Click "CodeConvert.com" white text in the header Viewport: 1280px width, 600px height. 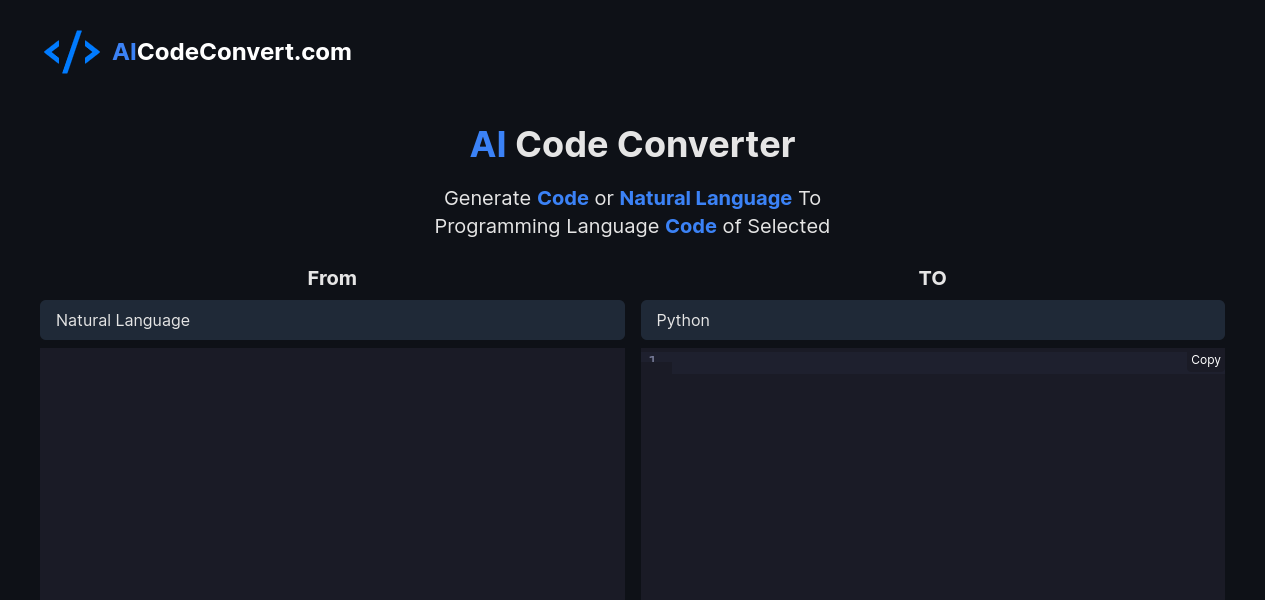point(244,52)
